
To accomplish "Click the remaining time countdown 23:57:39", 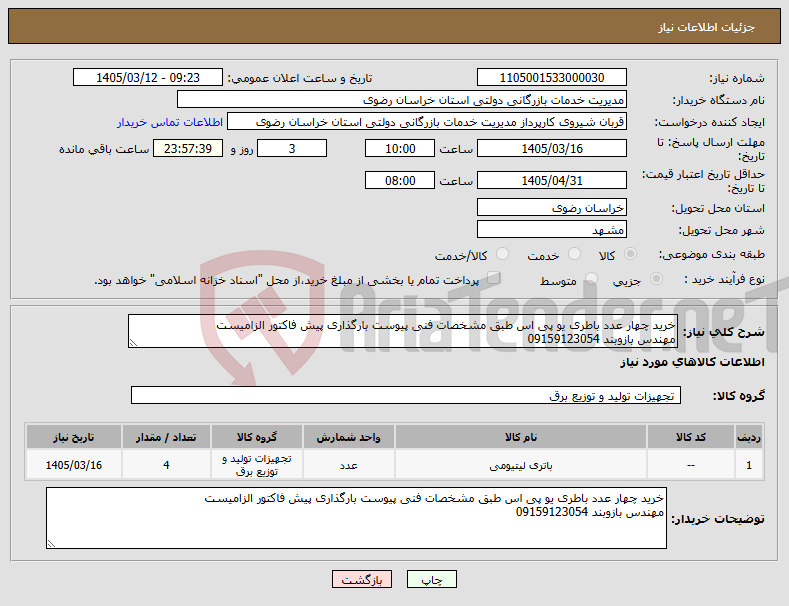I will (x=188, y=148).
